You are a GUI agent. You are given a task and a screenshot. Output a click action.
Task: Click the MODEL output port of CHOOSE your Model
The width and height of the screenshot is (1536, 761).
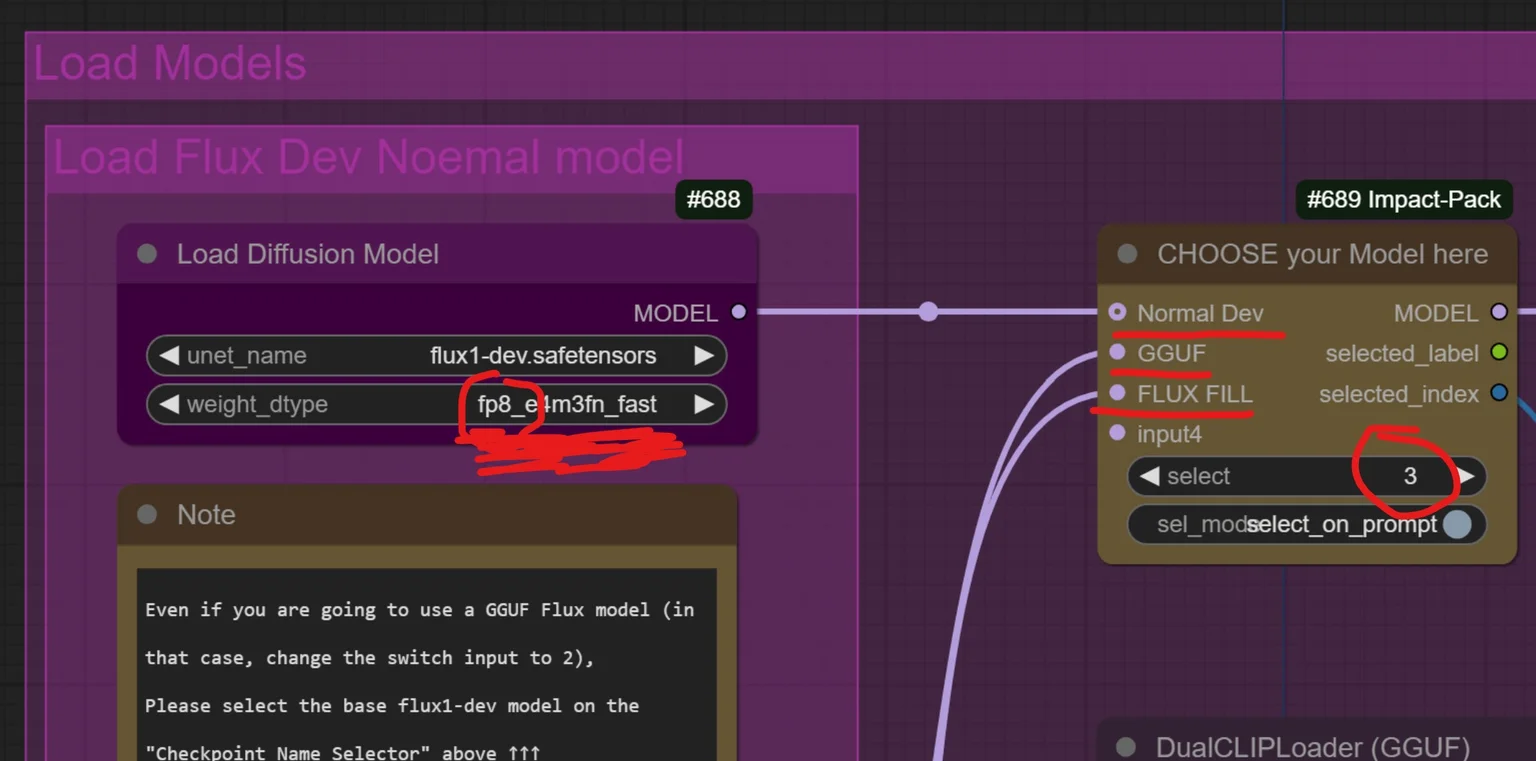1499,313
